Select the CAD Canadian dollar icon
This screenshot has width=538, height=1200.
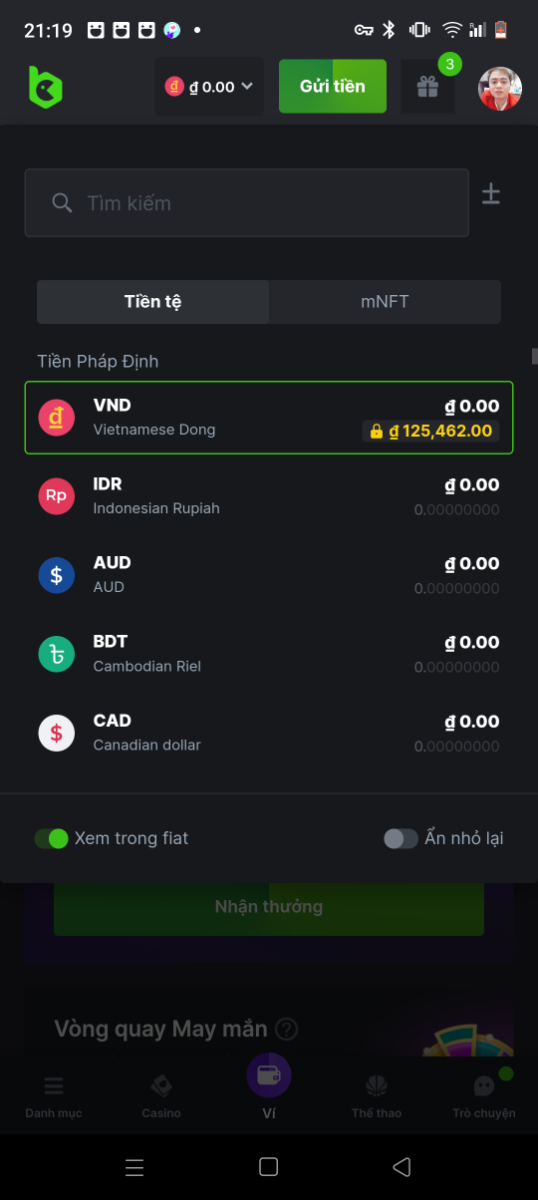(56, 733)
